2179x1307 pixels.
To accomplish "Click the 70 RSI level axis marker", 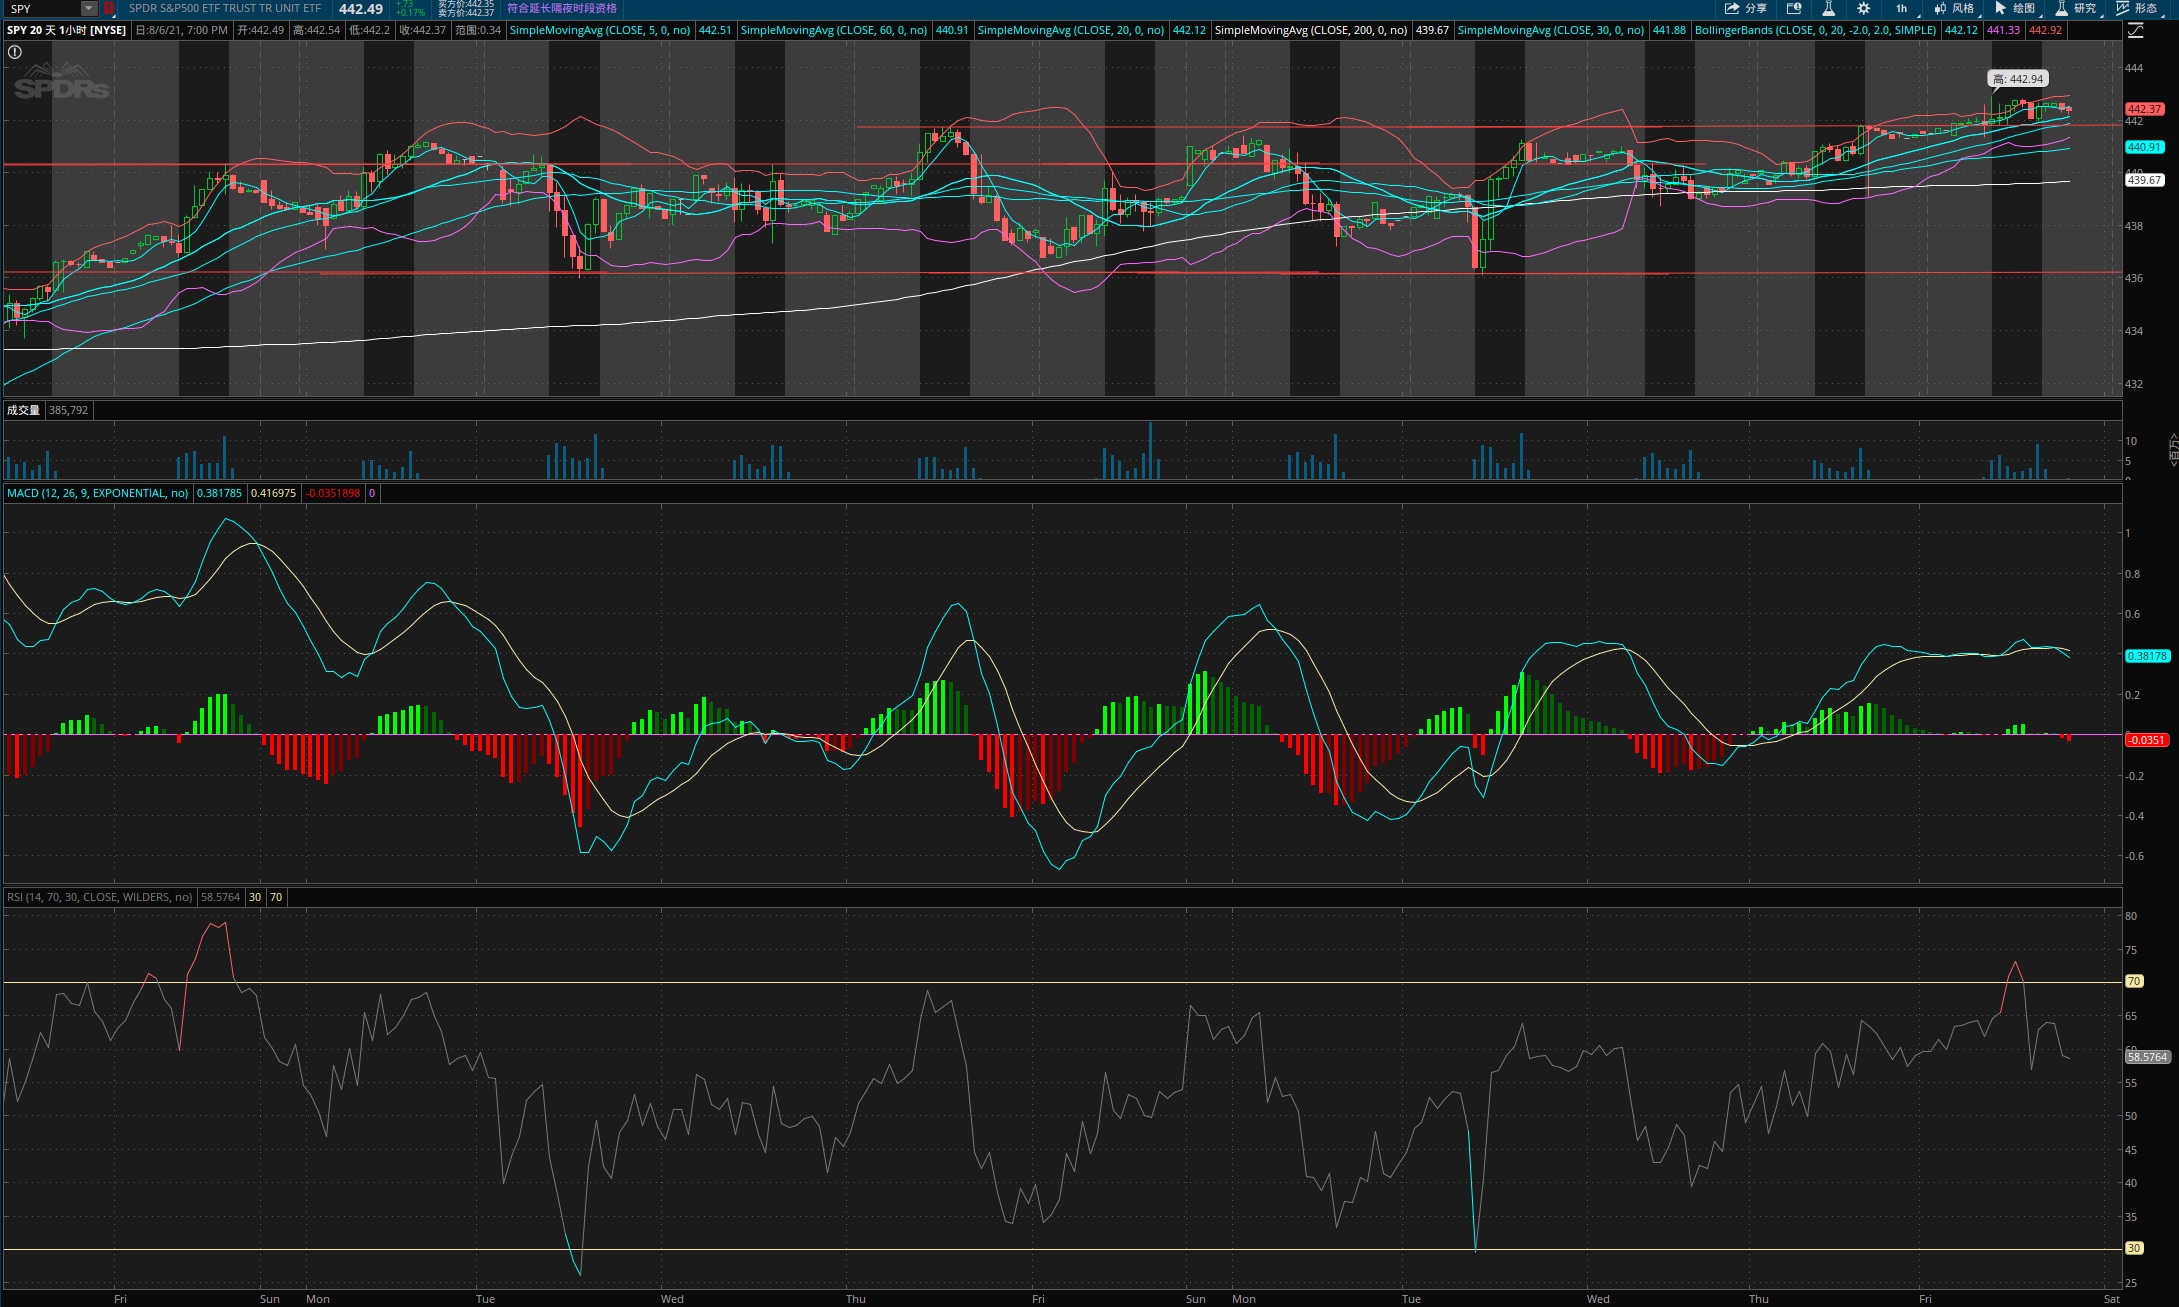I will coord(2134,981).
